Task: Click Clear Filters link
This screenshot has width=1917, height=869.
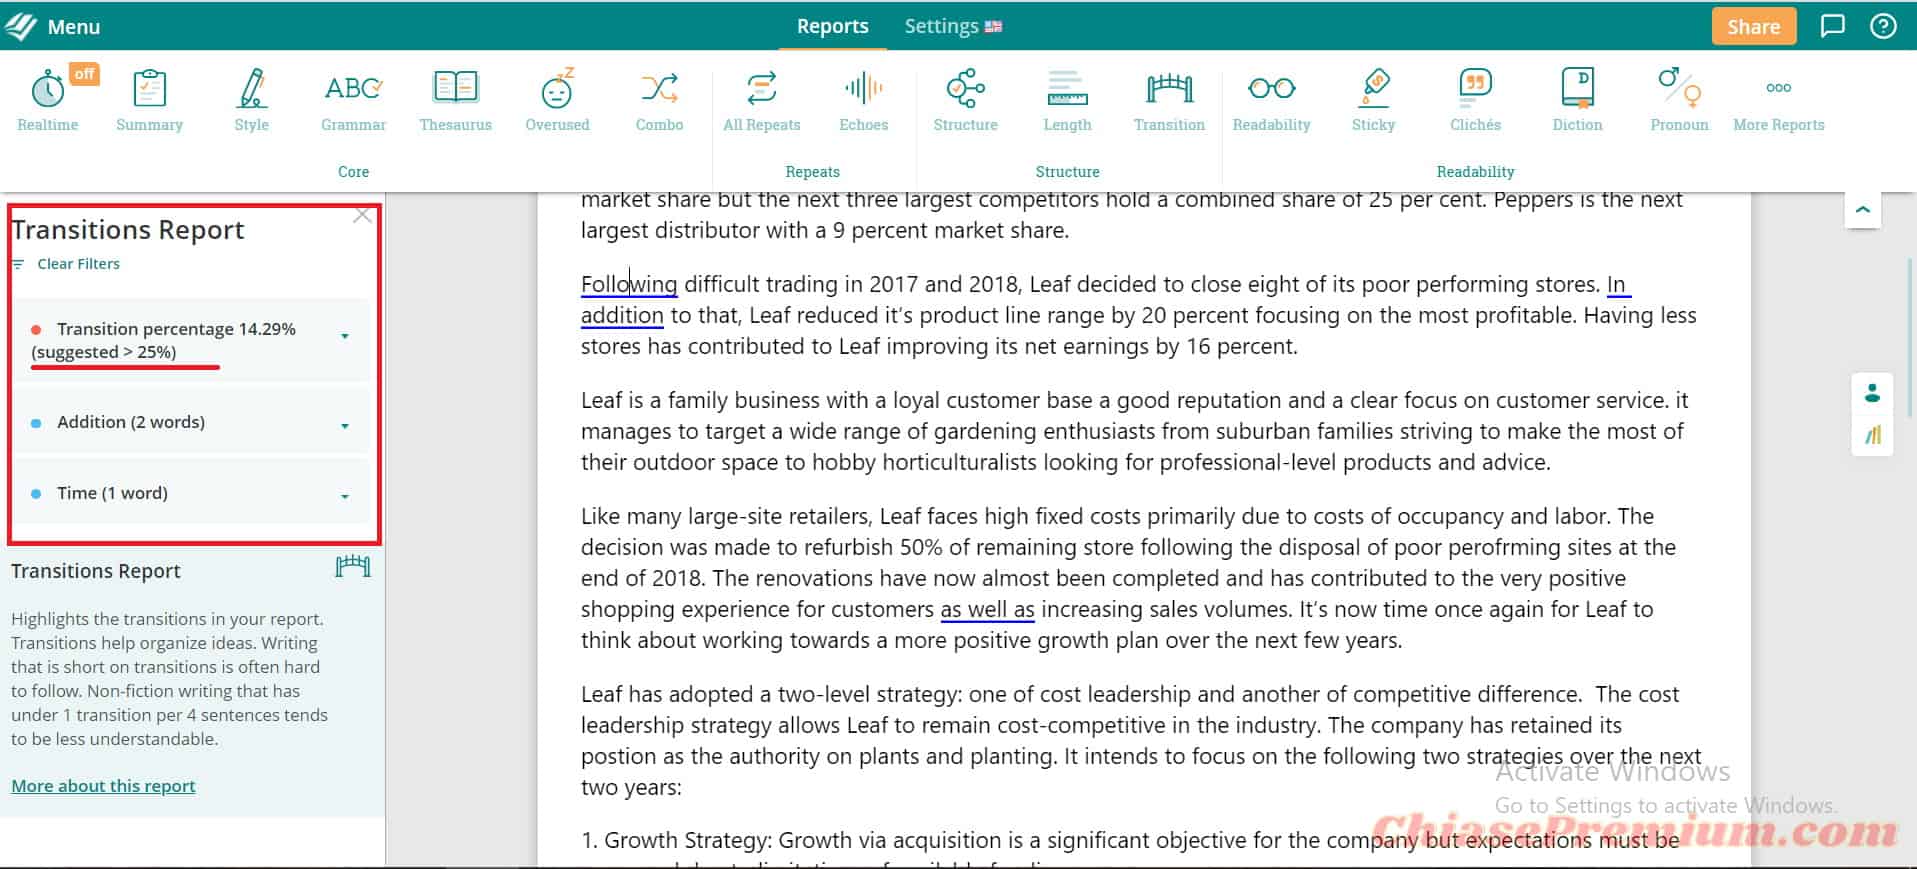Action: (67, 264)
